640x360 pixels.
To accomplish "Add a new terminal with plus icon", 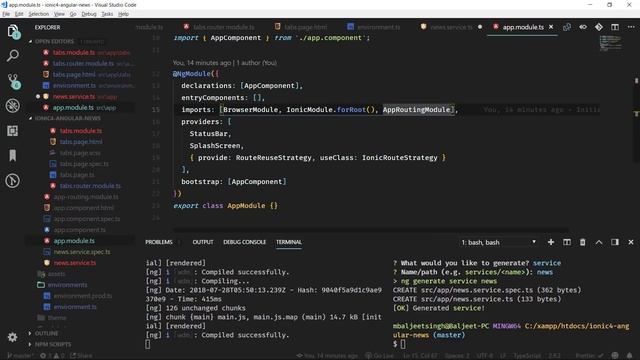I will click(551, 242).
